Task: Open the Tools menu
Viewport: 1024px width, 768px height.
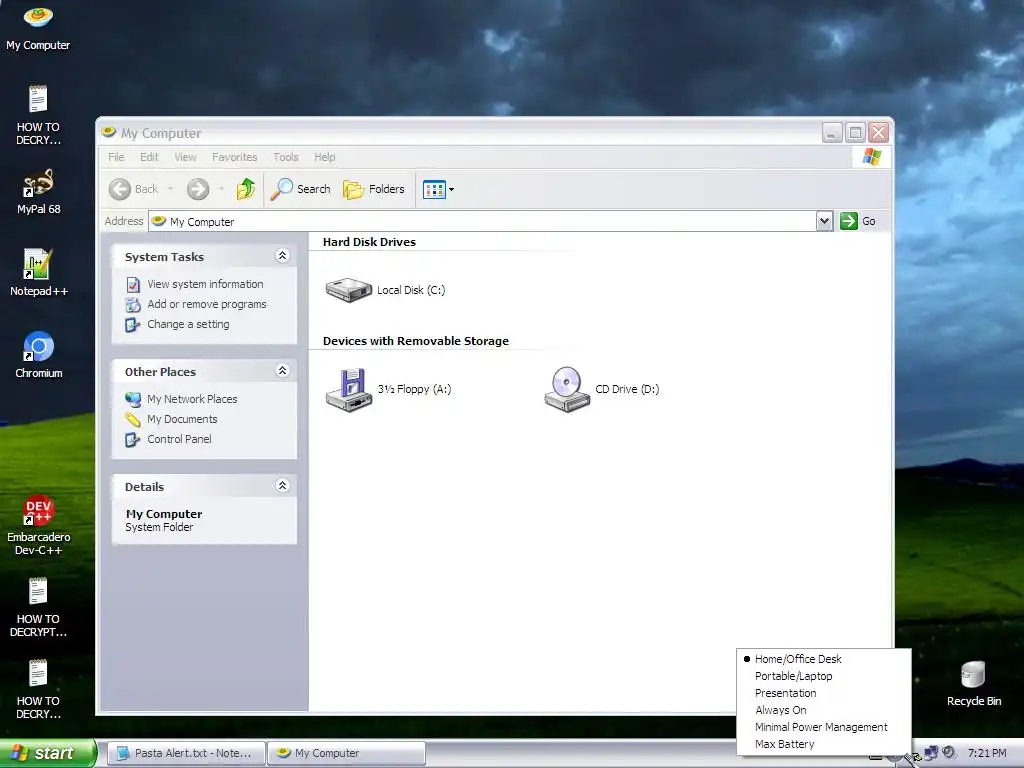Action: (285, 157)
